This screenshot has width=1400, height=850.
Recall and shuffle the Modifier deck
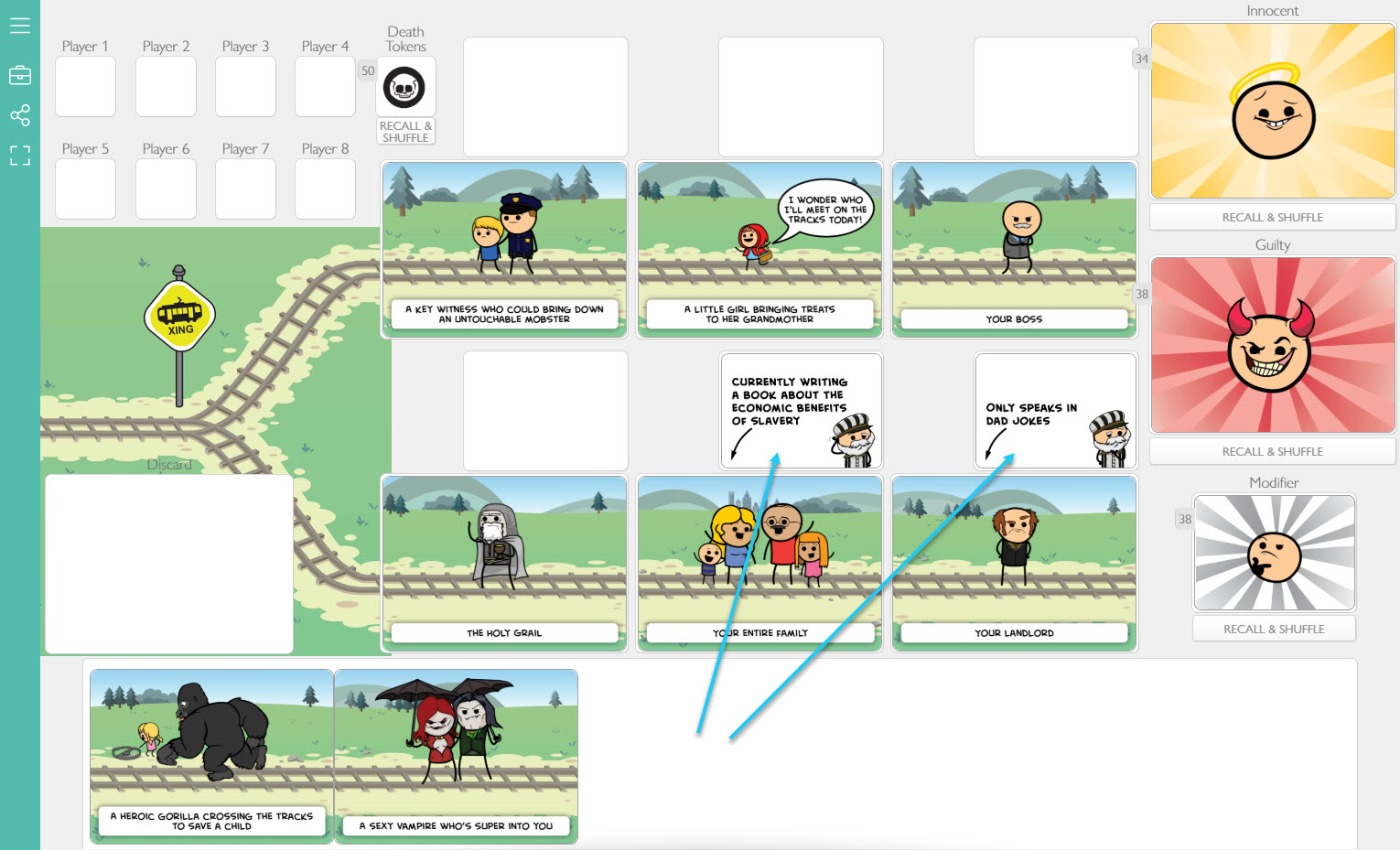tap(1274, 629)
